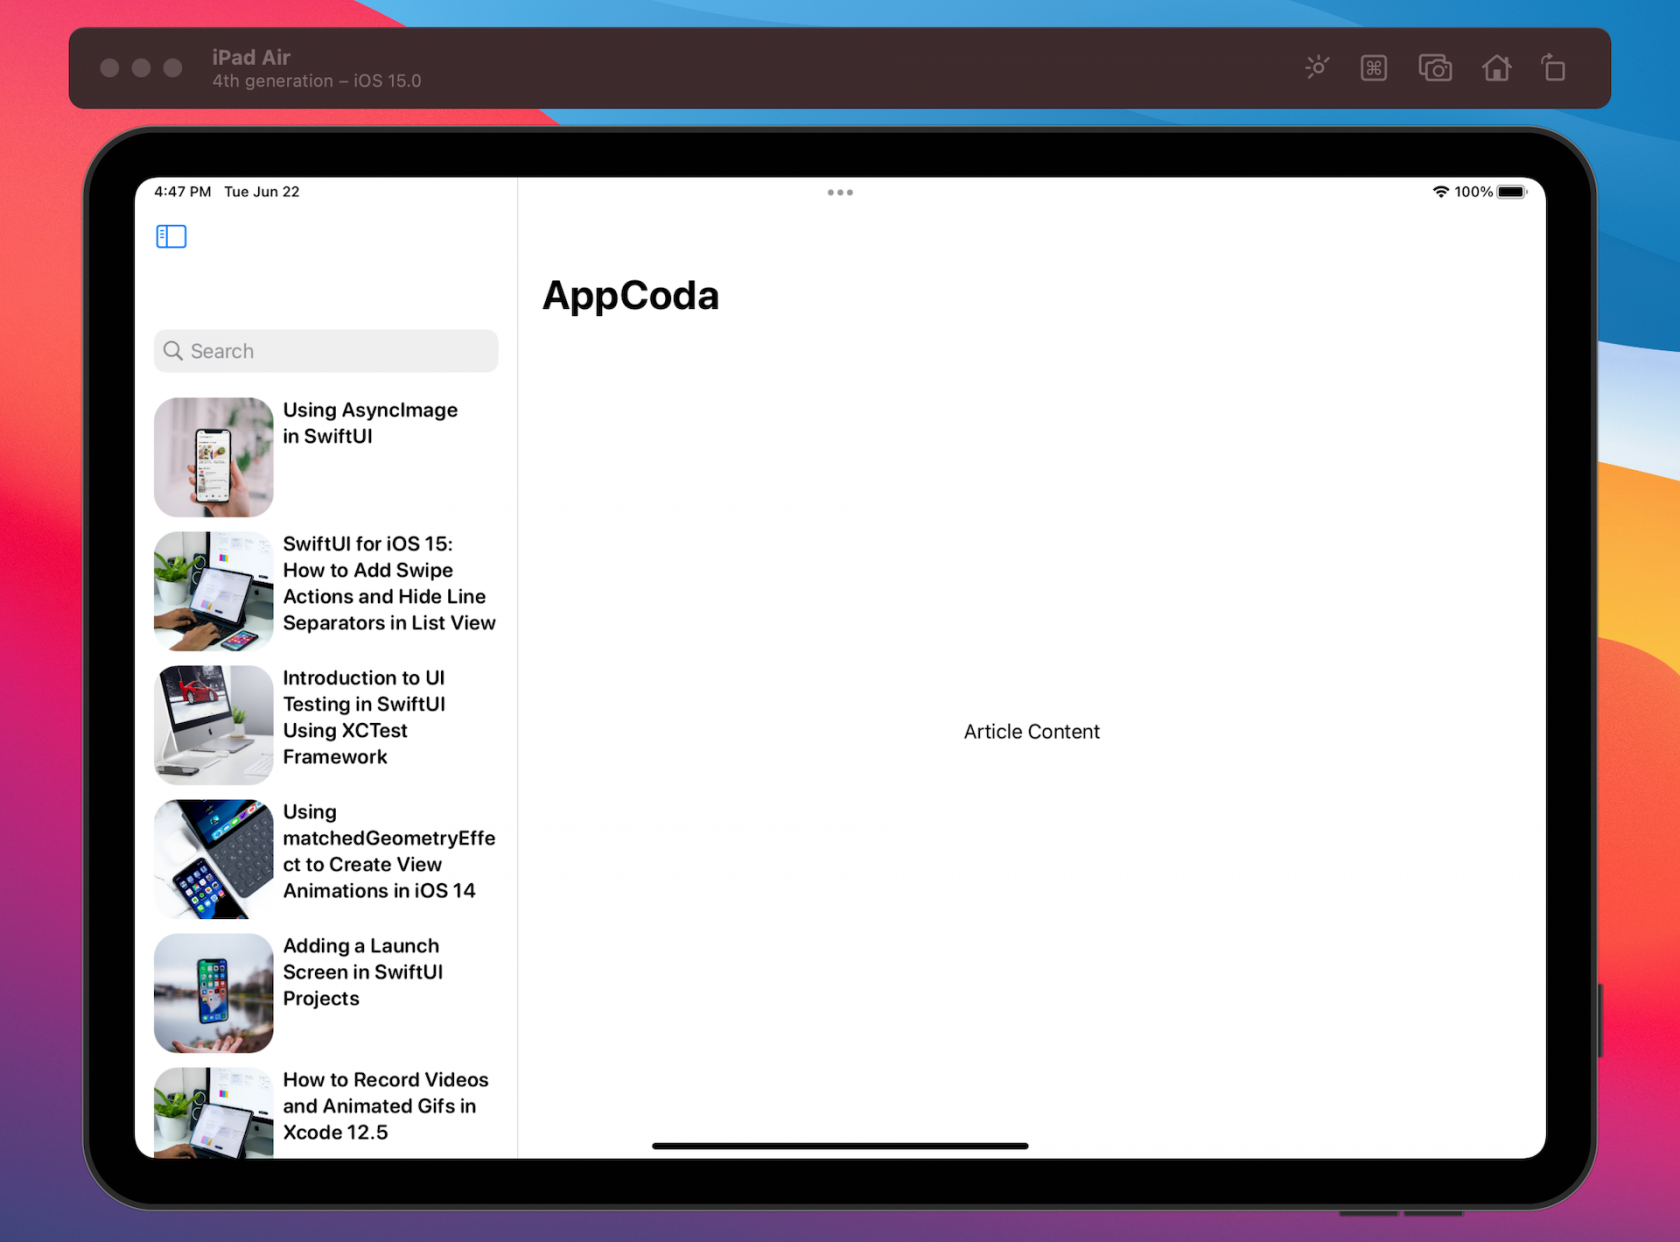This screenshot has width=1680, height=1242.
Task: Open 'Adding a Launch Screen' article
Action: click(362, 972)
